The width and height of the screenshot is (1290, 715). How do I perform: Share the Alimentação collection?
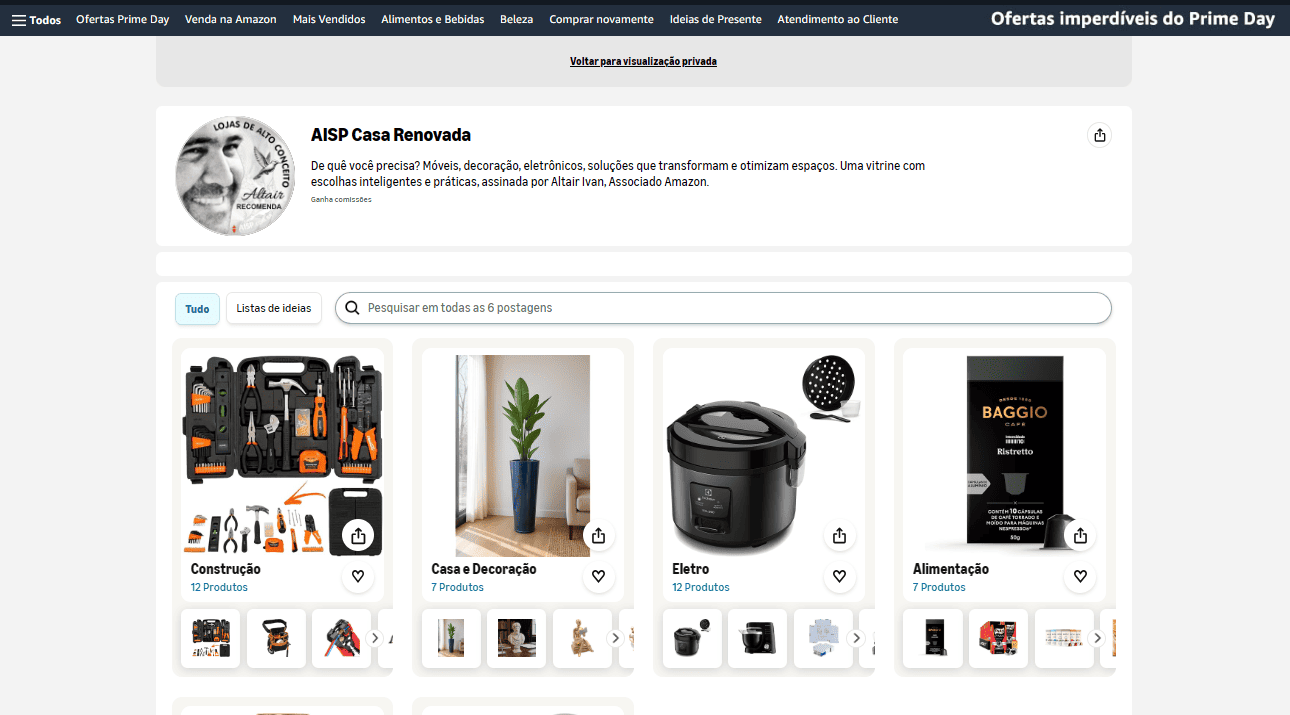point(1080,535)
